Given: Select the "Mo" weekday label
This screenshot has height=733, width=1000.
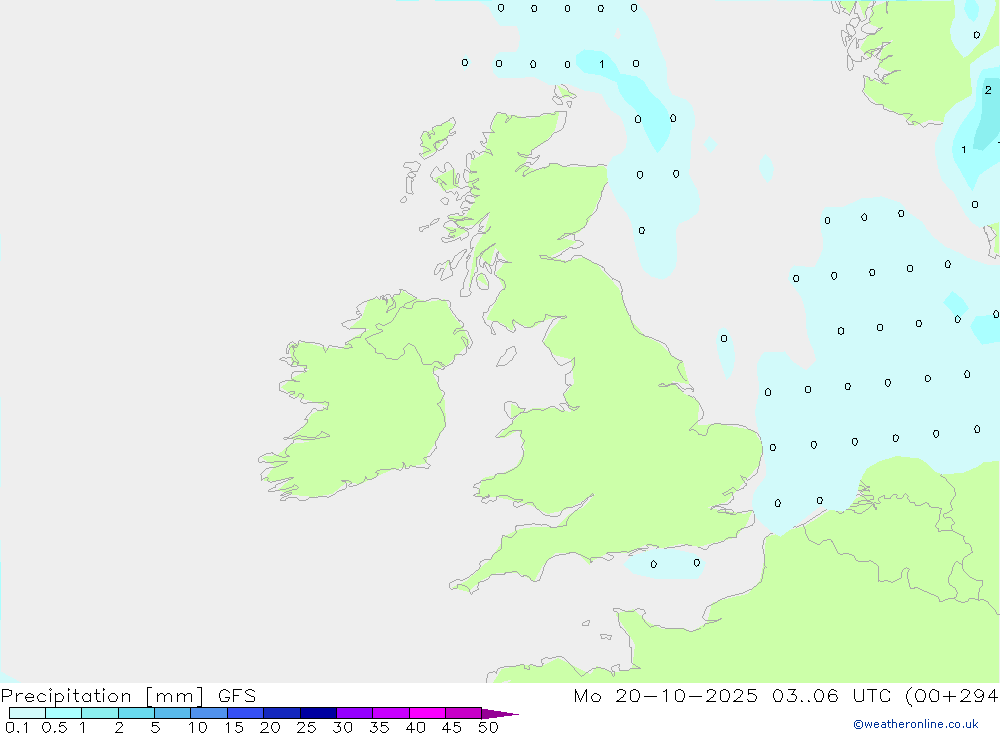Looking at the screenshot, I should [x=587, y=695].
